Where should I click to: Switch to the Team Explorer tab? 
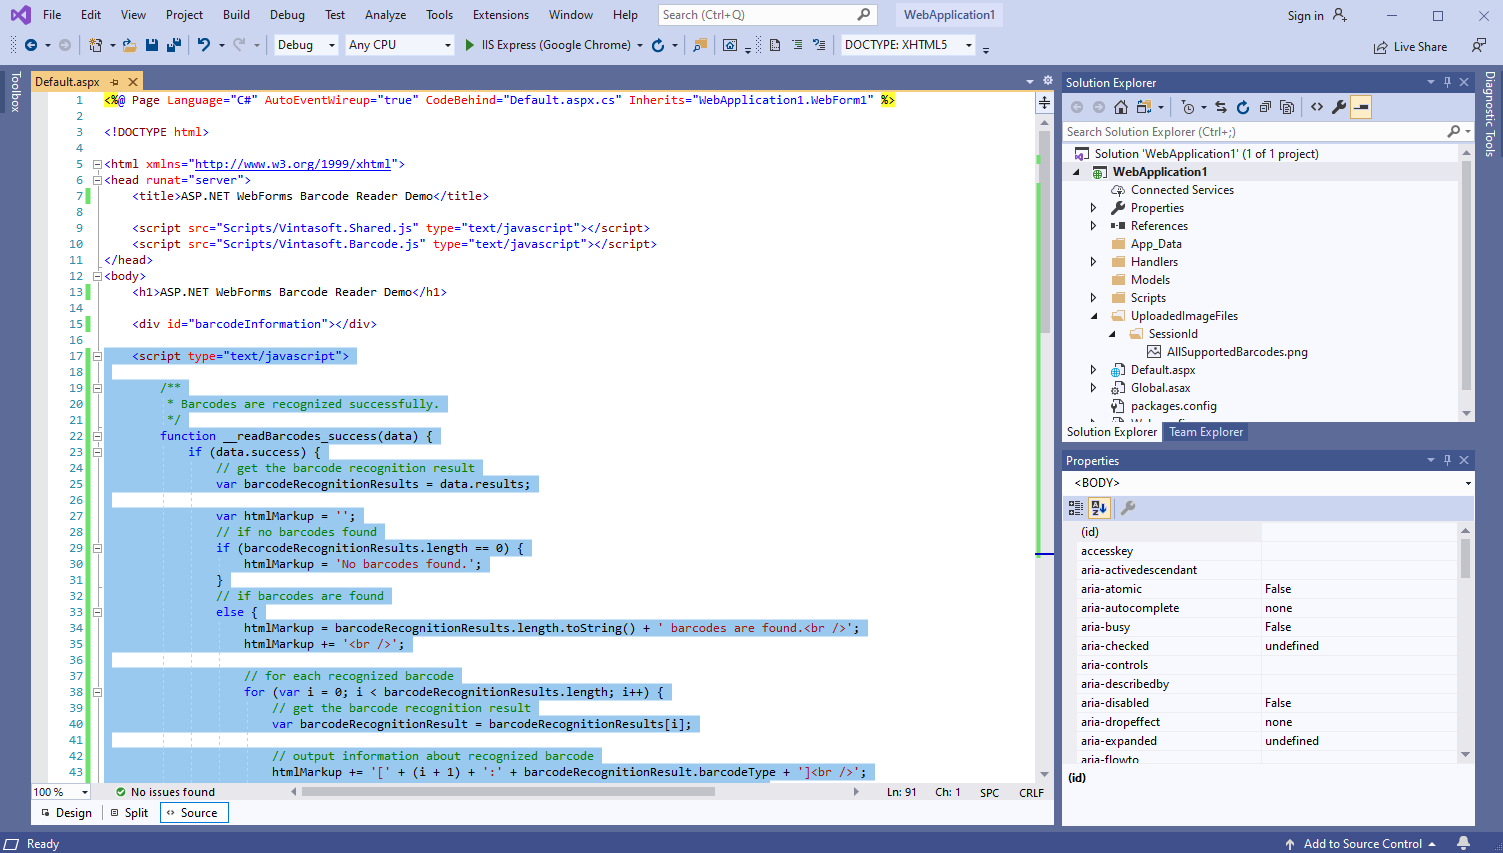(x=1206, y=432)
